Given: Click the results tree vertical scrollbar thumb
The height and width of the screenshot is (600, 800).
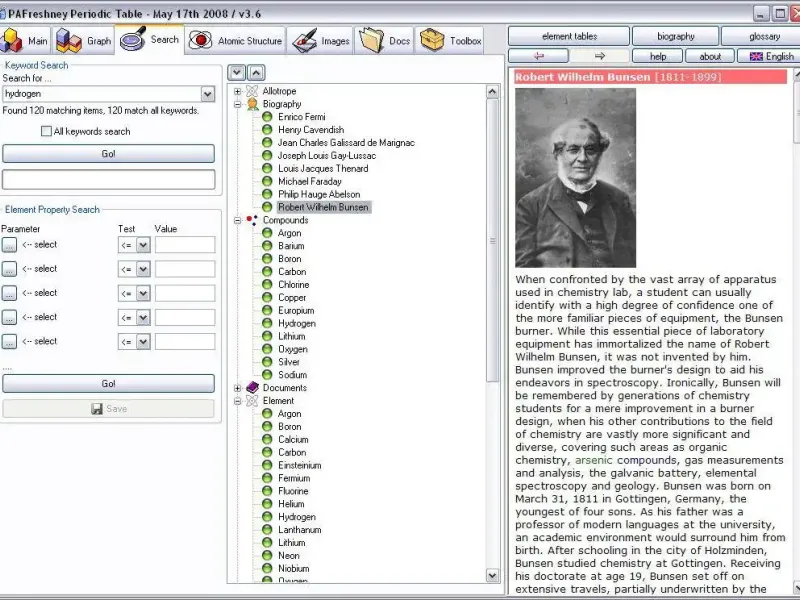Looking at the screenshot, I should (x=492, y=240).
